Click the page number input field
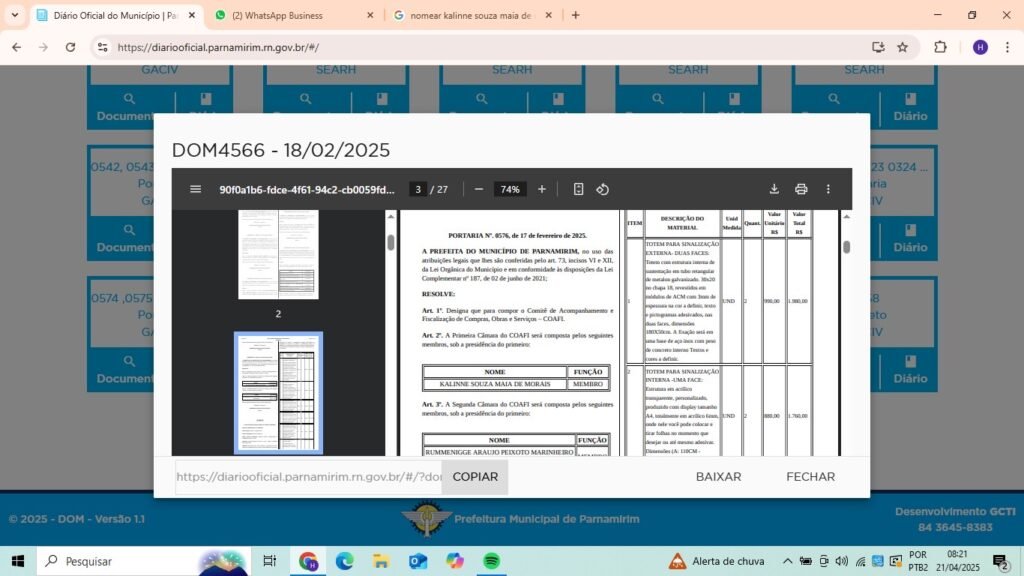 [x=419, y=189]
